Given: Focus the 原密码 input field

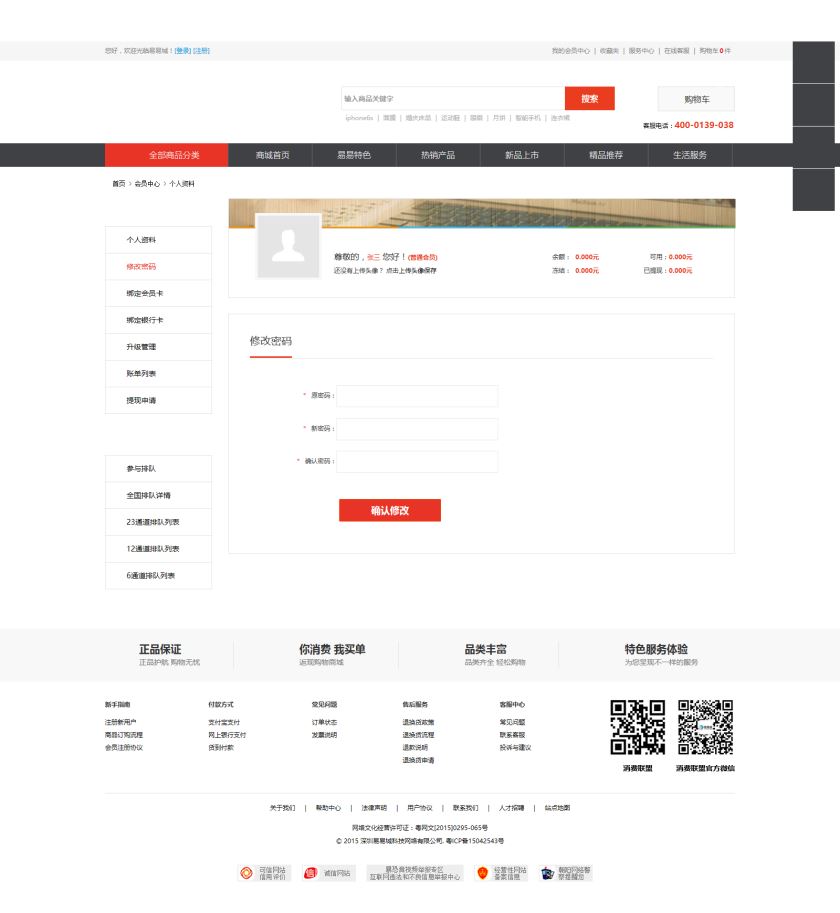Looking at the screenshot, I should [417, 396].
